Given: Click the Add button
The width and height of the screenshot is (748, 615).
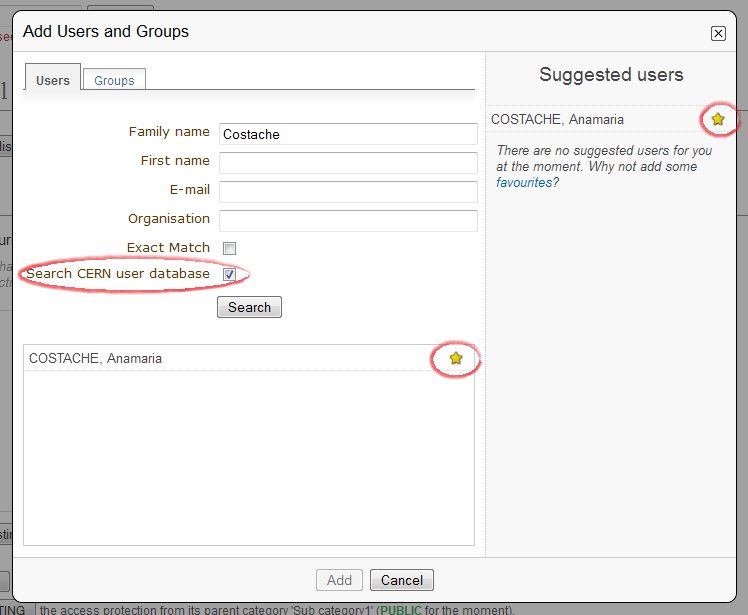Looking at the screenshot, I should coord(339,580).
